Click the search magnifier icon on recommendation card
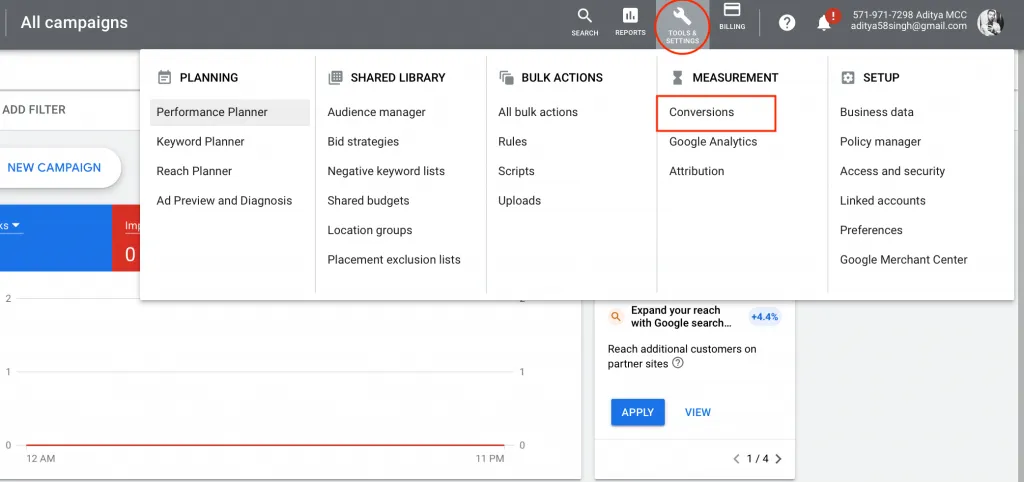Viewport: 1024px width, 482px height. click(615, 317)
